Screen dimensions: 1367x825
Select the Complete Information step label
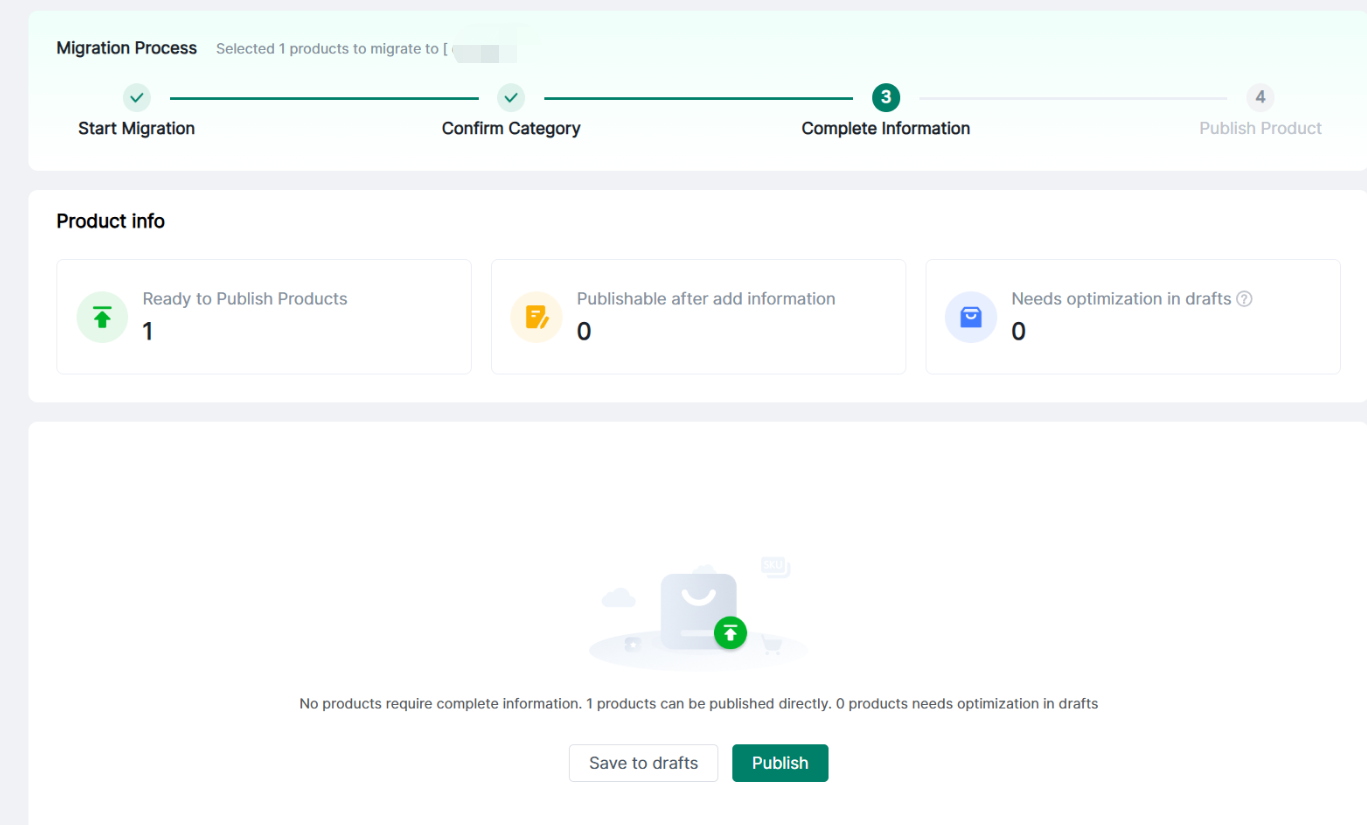tap(885, 129)
